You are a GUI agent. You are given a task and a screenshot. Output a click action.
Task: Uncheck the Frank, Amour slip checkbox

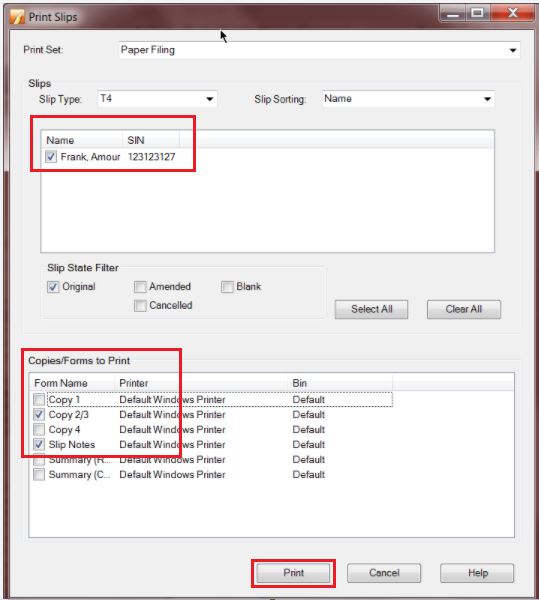point(51,157)
